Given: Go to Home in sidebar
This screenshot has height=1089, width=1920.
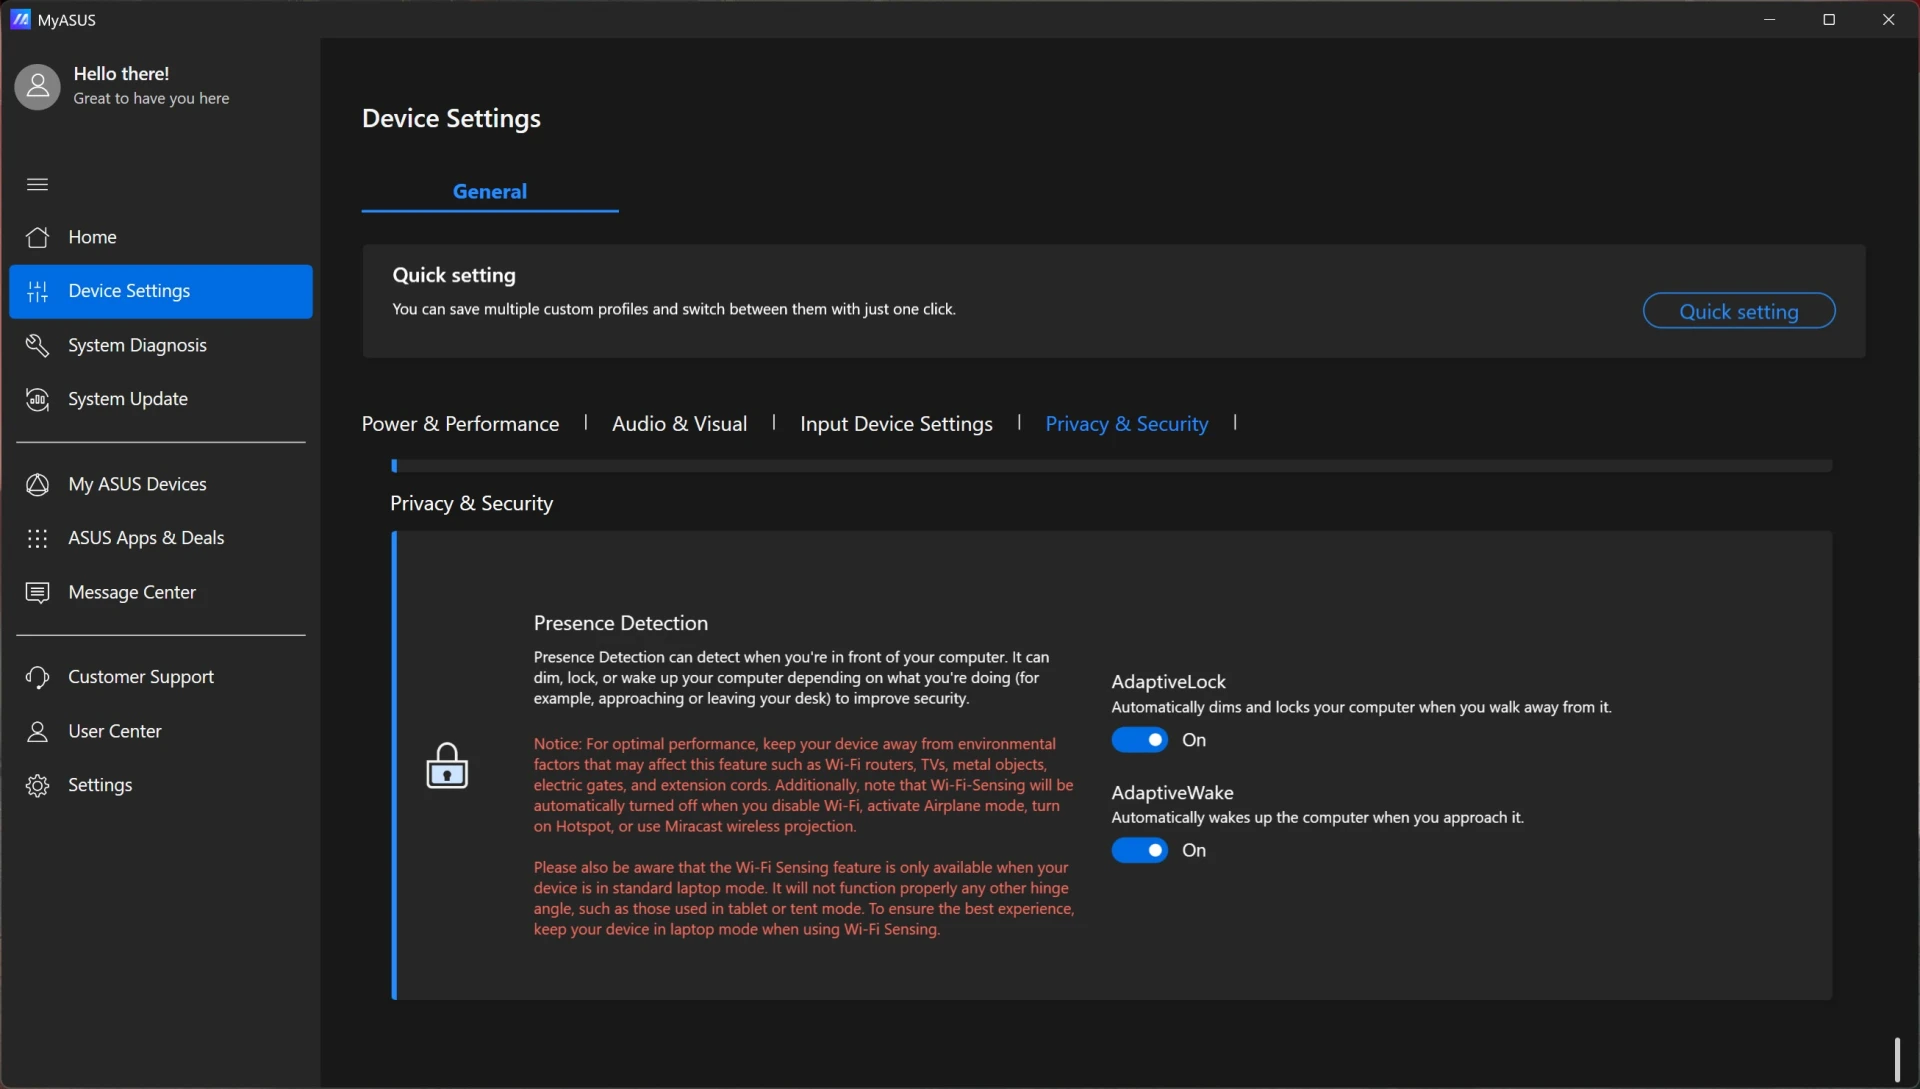Looking at the screenshot, I should (x=161, y=237).
